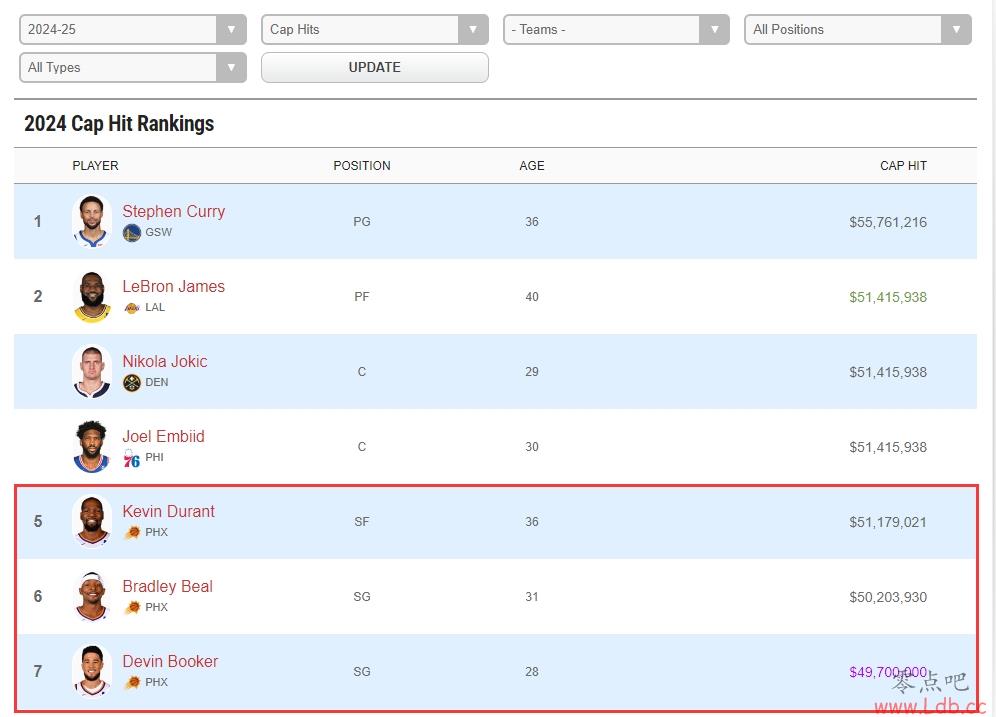
Task: Click Stephen Curry's cap hit $55,761,216
Action: [888, 222]
